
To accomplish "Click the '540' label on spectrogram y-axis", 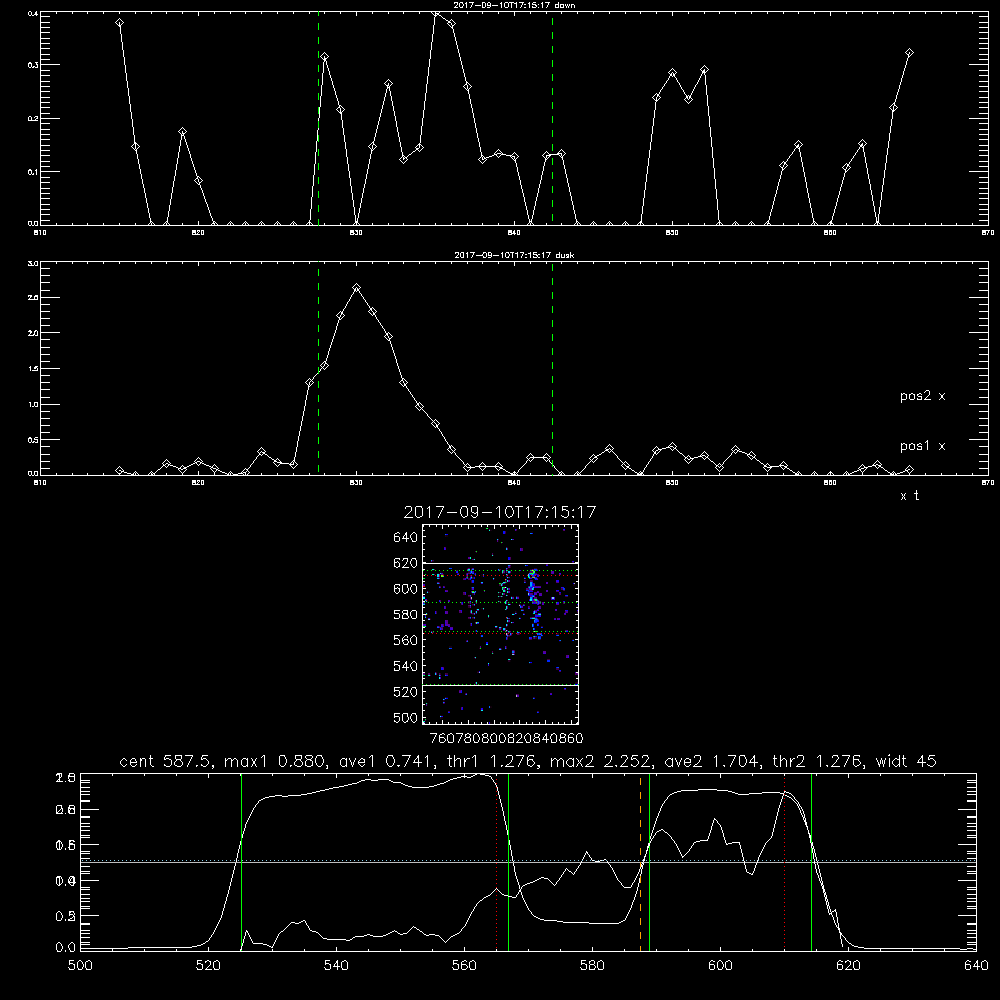I will tap(406, 666).
